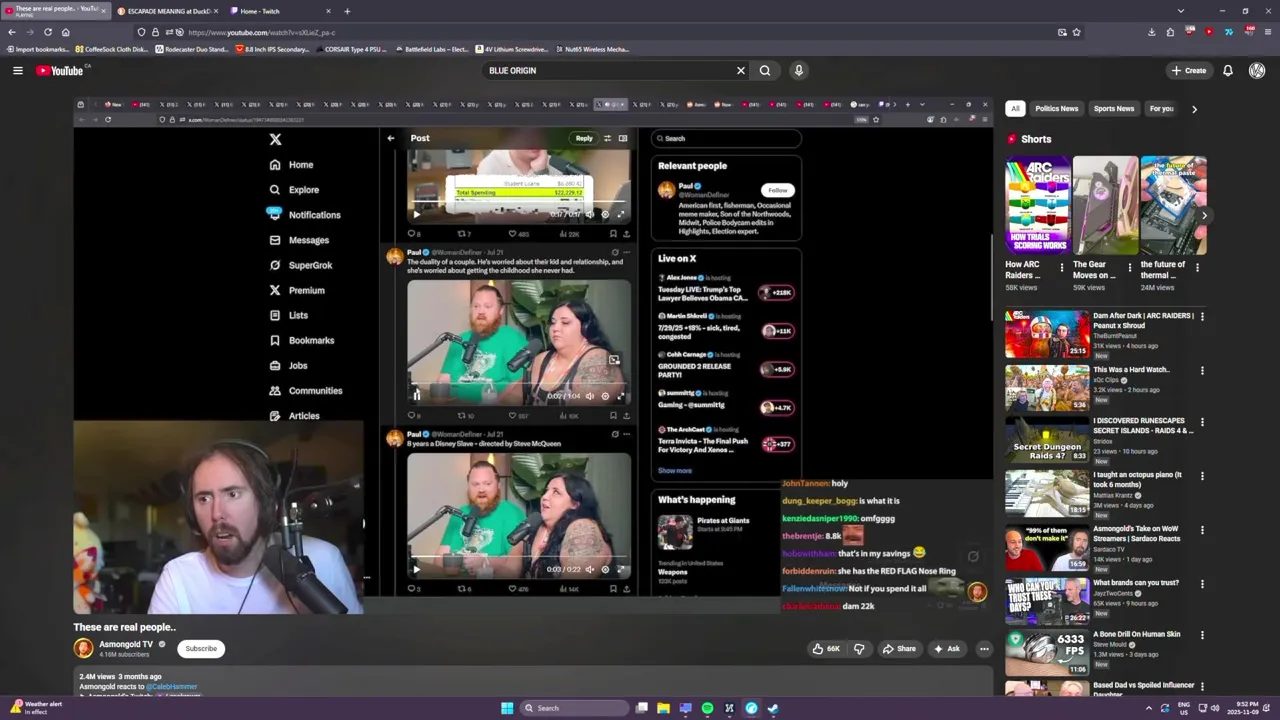
Task: Open the Nut65 Wireless Mecha bookmark
Action: point(591,49)
